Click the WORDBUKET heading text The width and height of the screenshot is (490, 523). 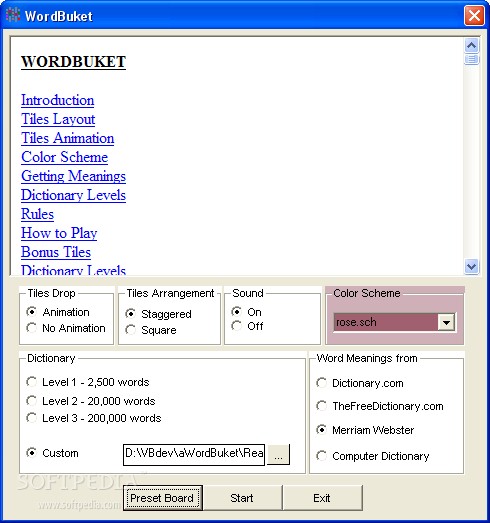pos(73,62)
